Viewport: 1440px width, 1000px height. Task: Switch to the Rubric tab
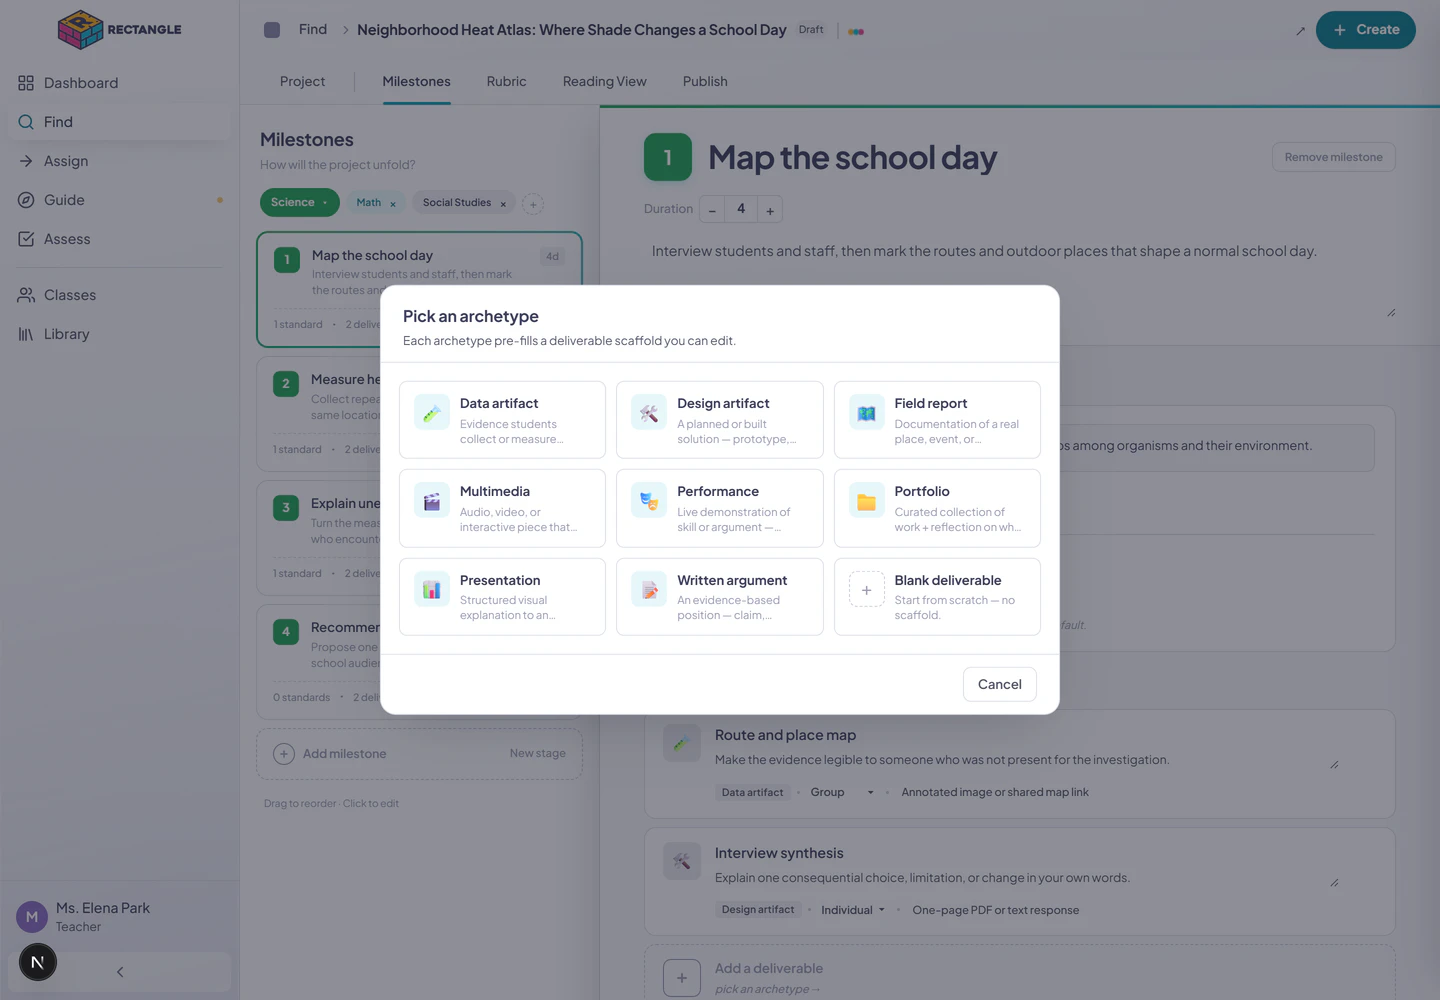click(506, 81)
